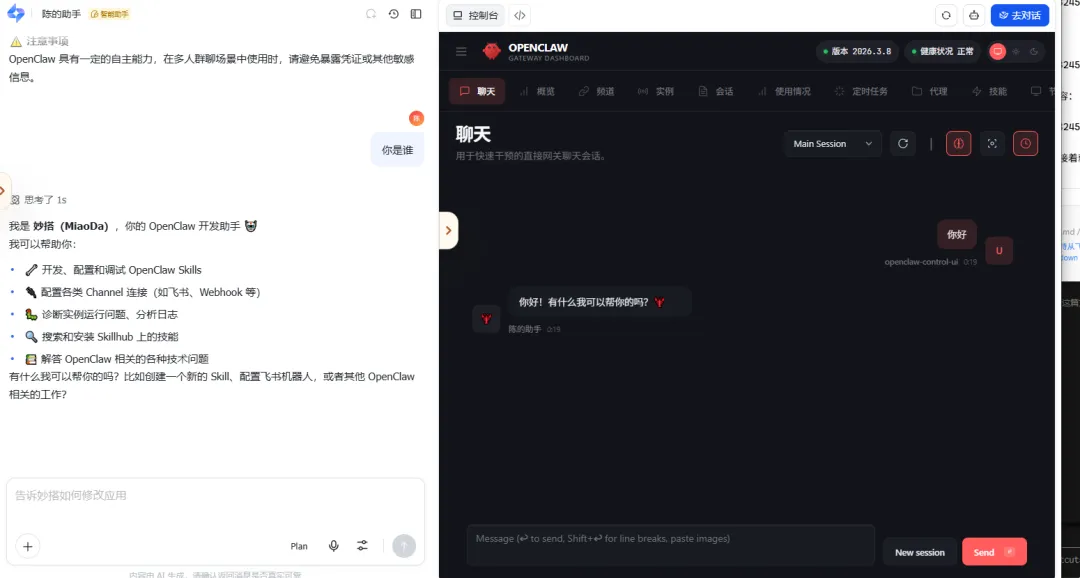
Task: Switch to the code view icon
Action: click(520, 15)
